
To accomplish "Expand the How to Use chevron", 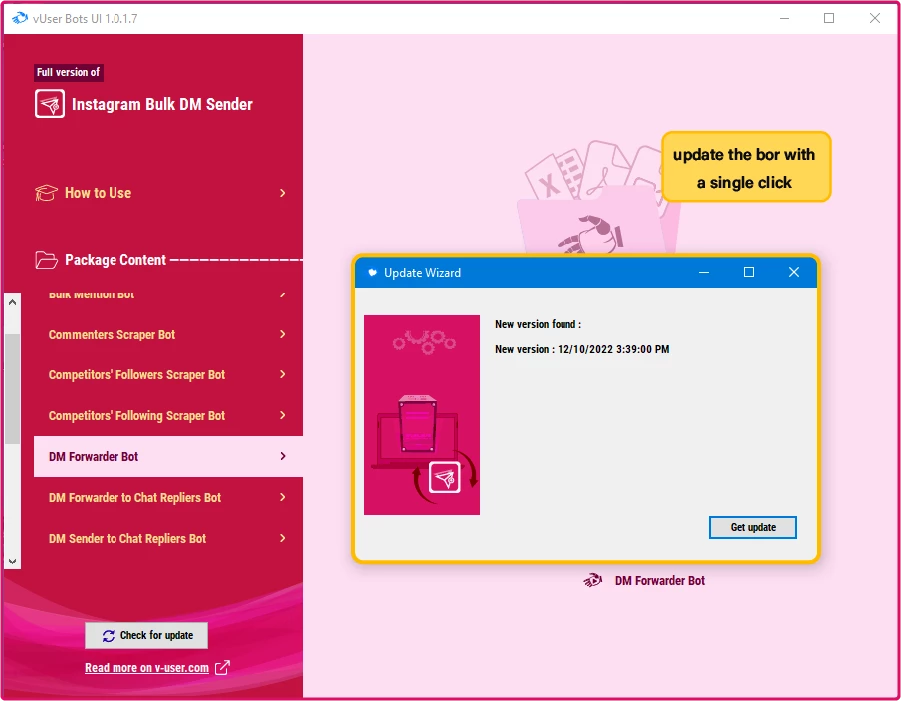I will tap(282, 193).
